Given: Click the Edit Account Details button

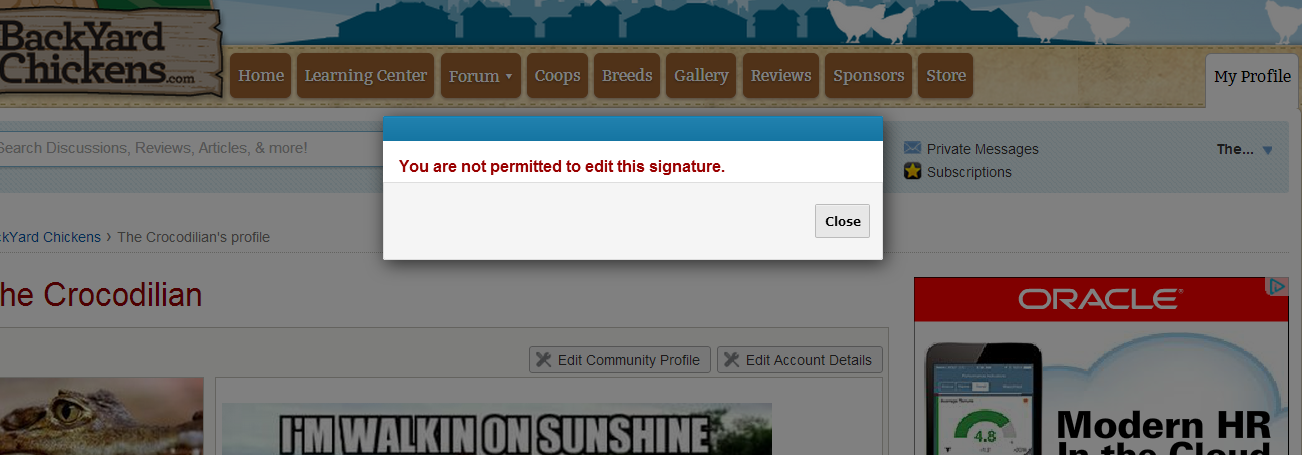Looking at the screenshot, I should click(800, 360).
